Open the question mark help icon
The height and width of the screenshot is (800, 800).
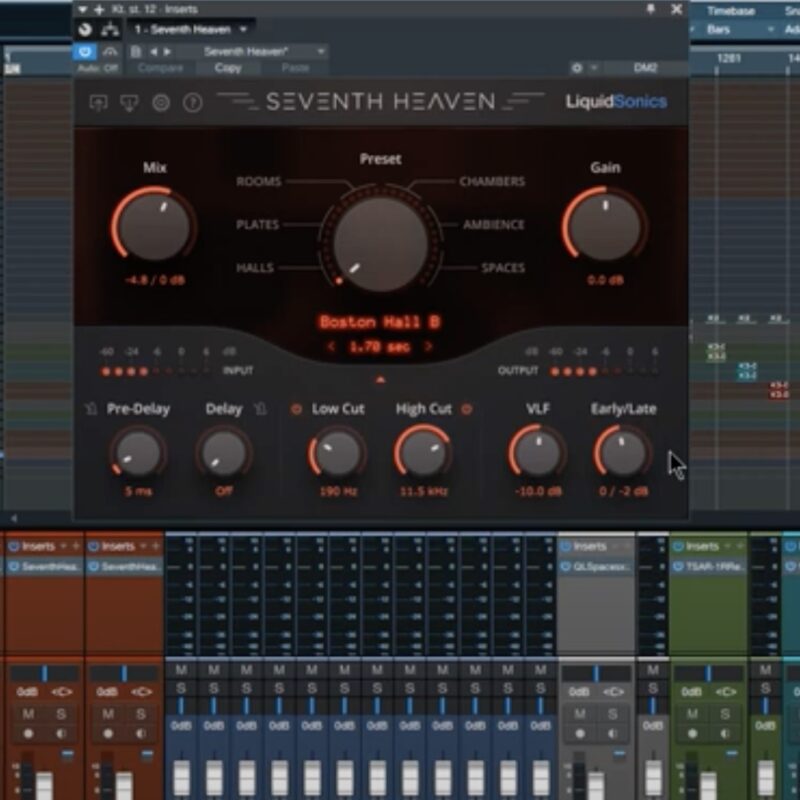192,103
